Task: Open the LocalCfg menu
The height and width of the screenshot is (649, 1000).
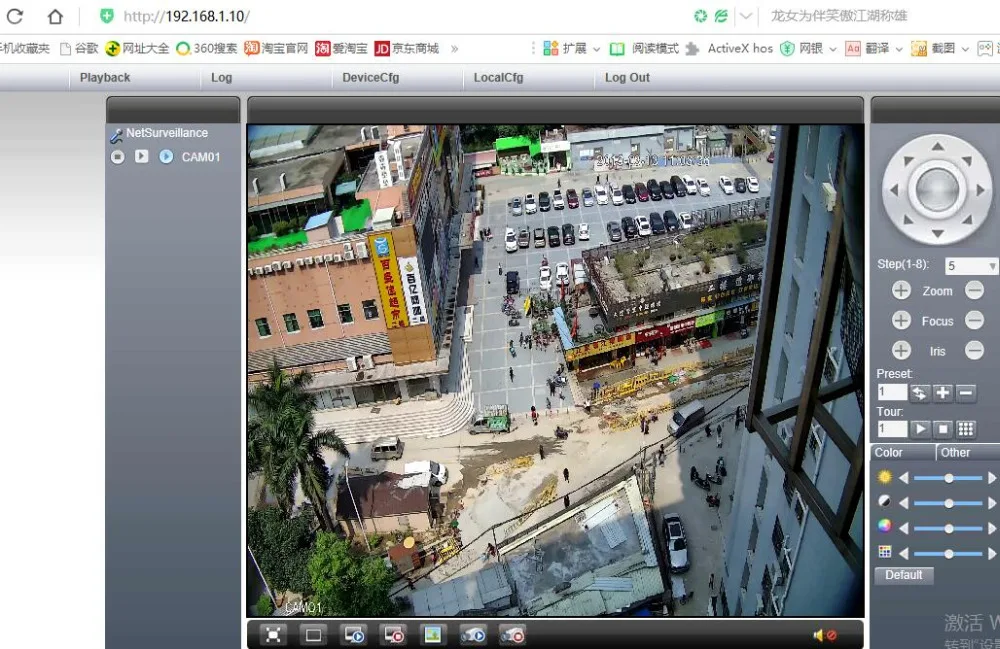Action: point(498,78)
